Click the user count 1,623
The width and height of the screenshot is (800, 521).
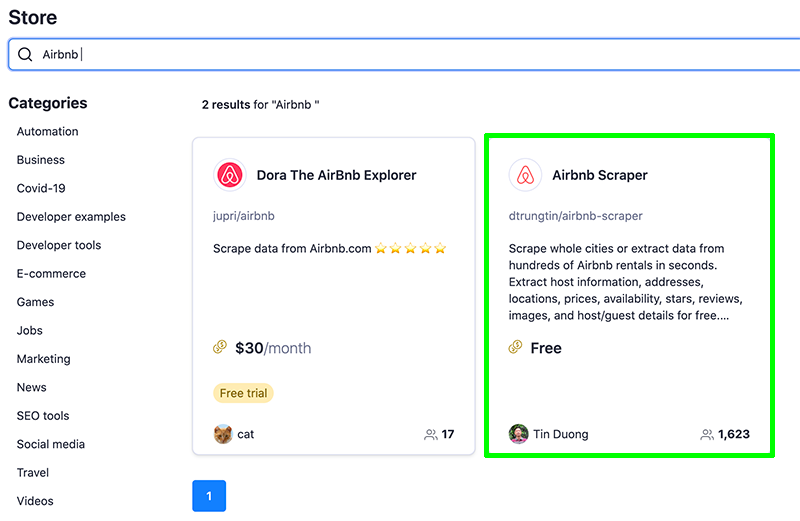[x=734, y=434]
